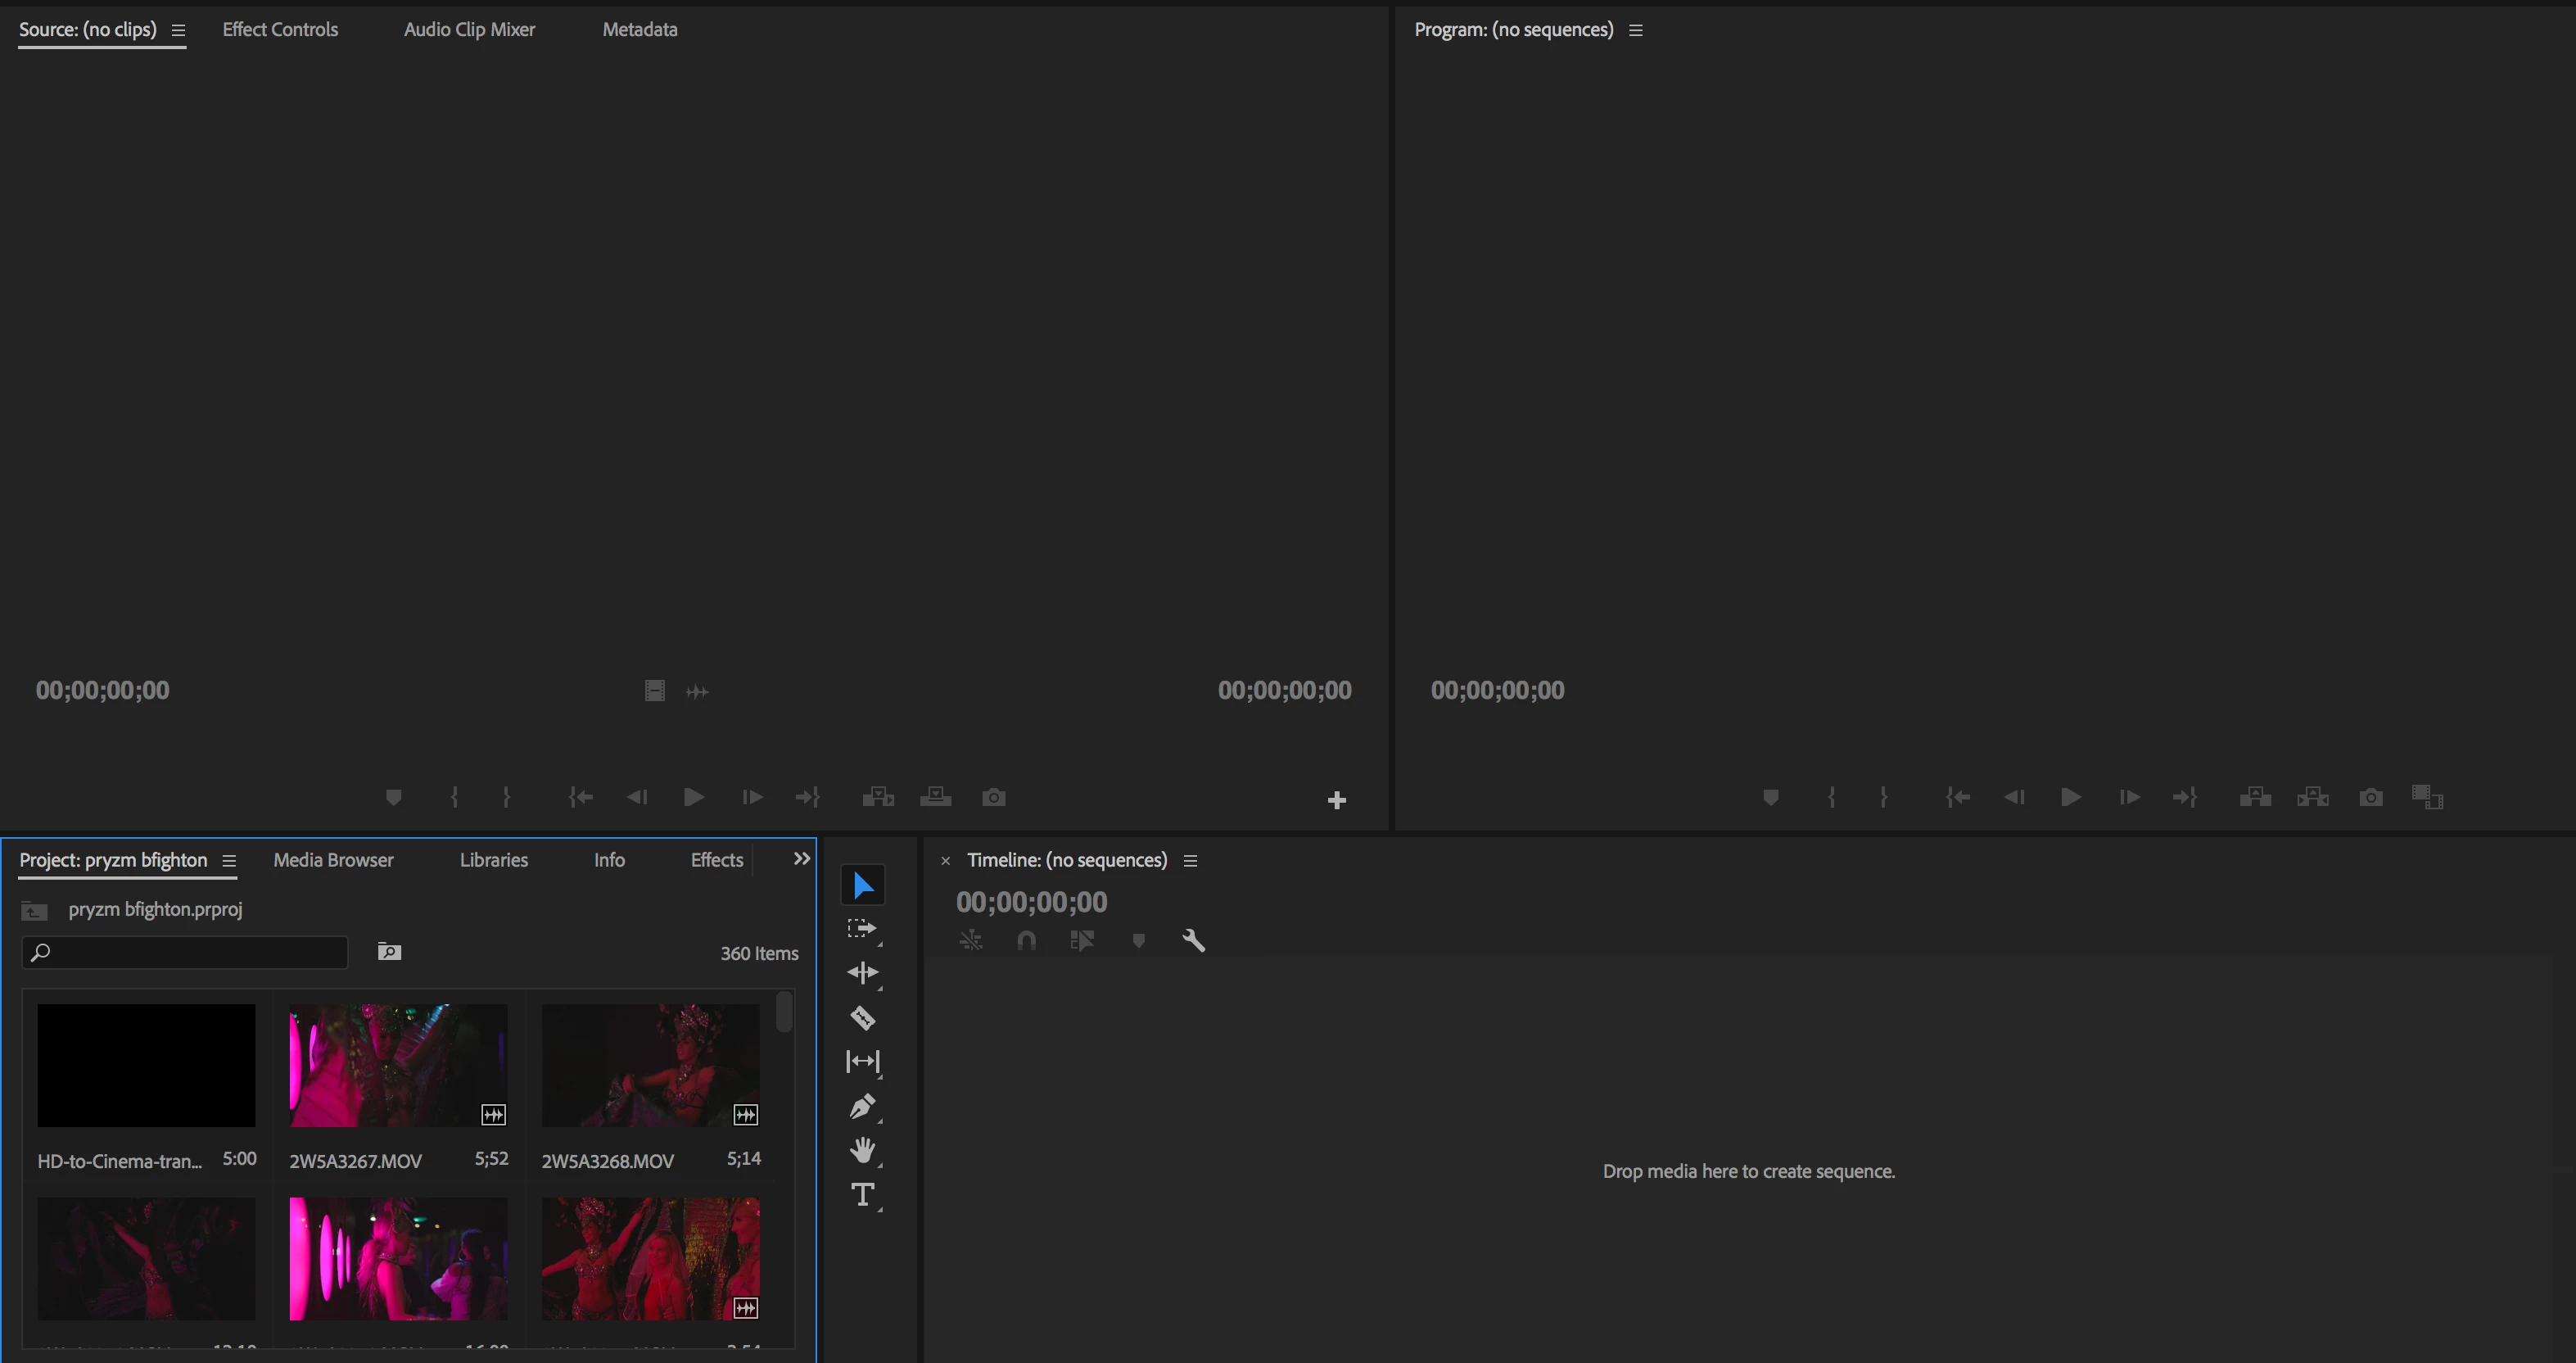Open Program monitor panel menu

tap(1636, 30)
